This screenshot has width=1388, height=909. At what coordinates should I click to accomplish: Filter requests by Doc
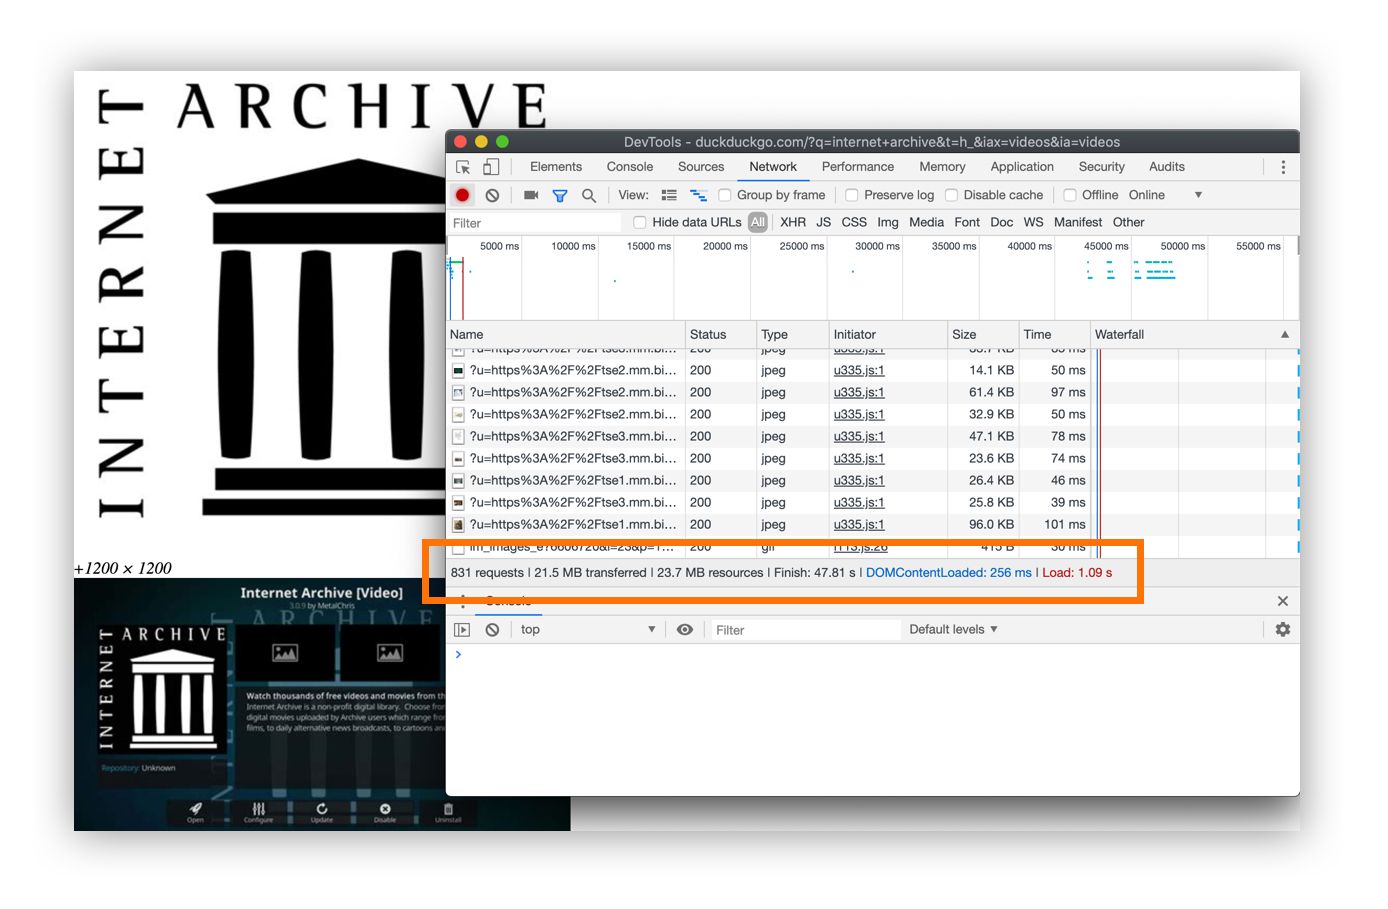pyautogui.click(x=1002, y=222)
